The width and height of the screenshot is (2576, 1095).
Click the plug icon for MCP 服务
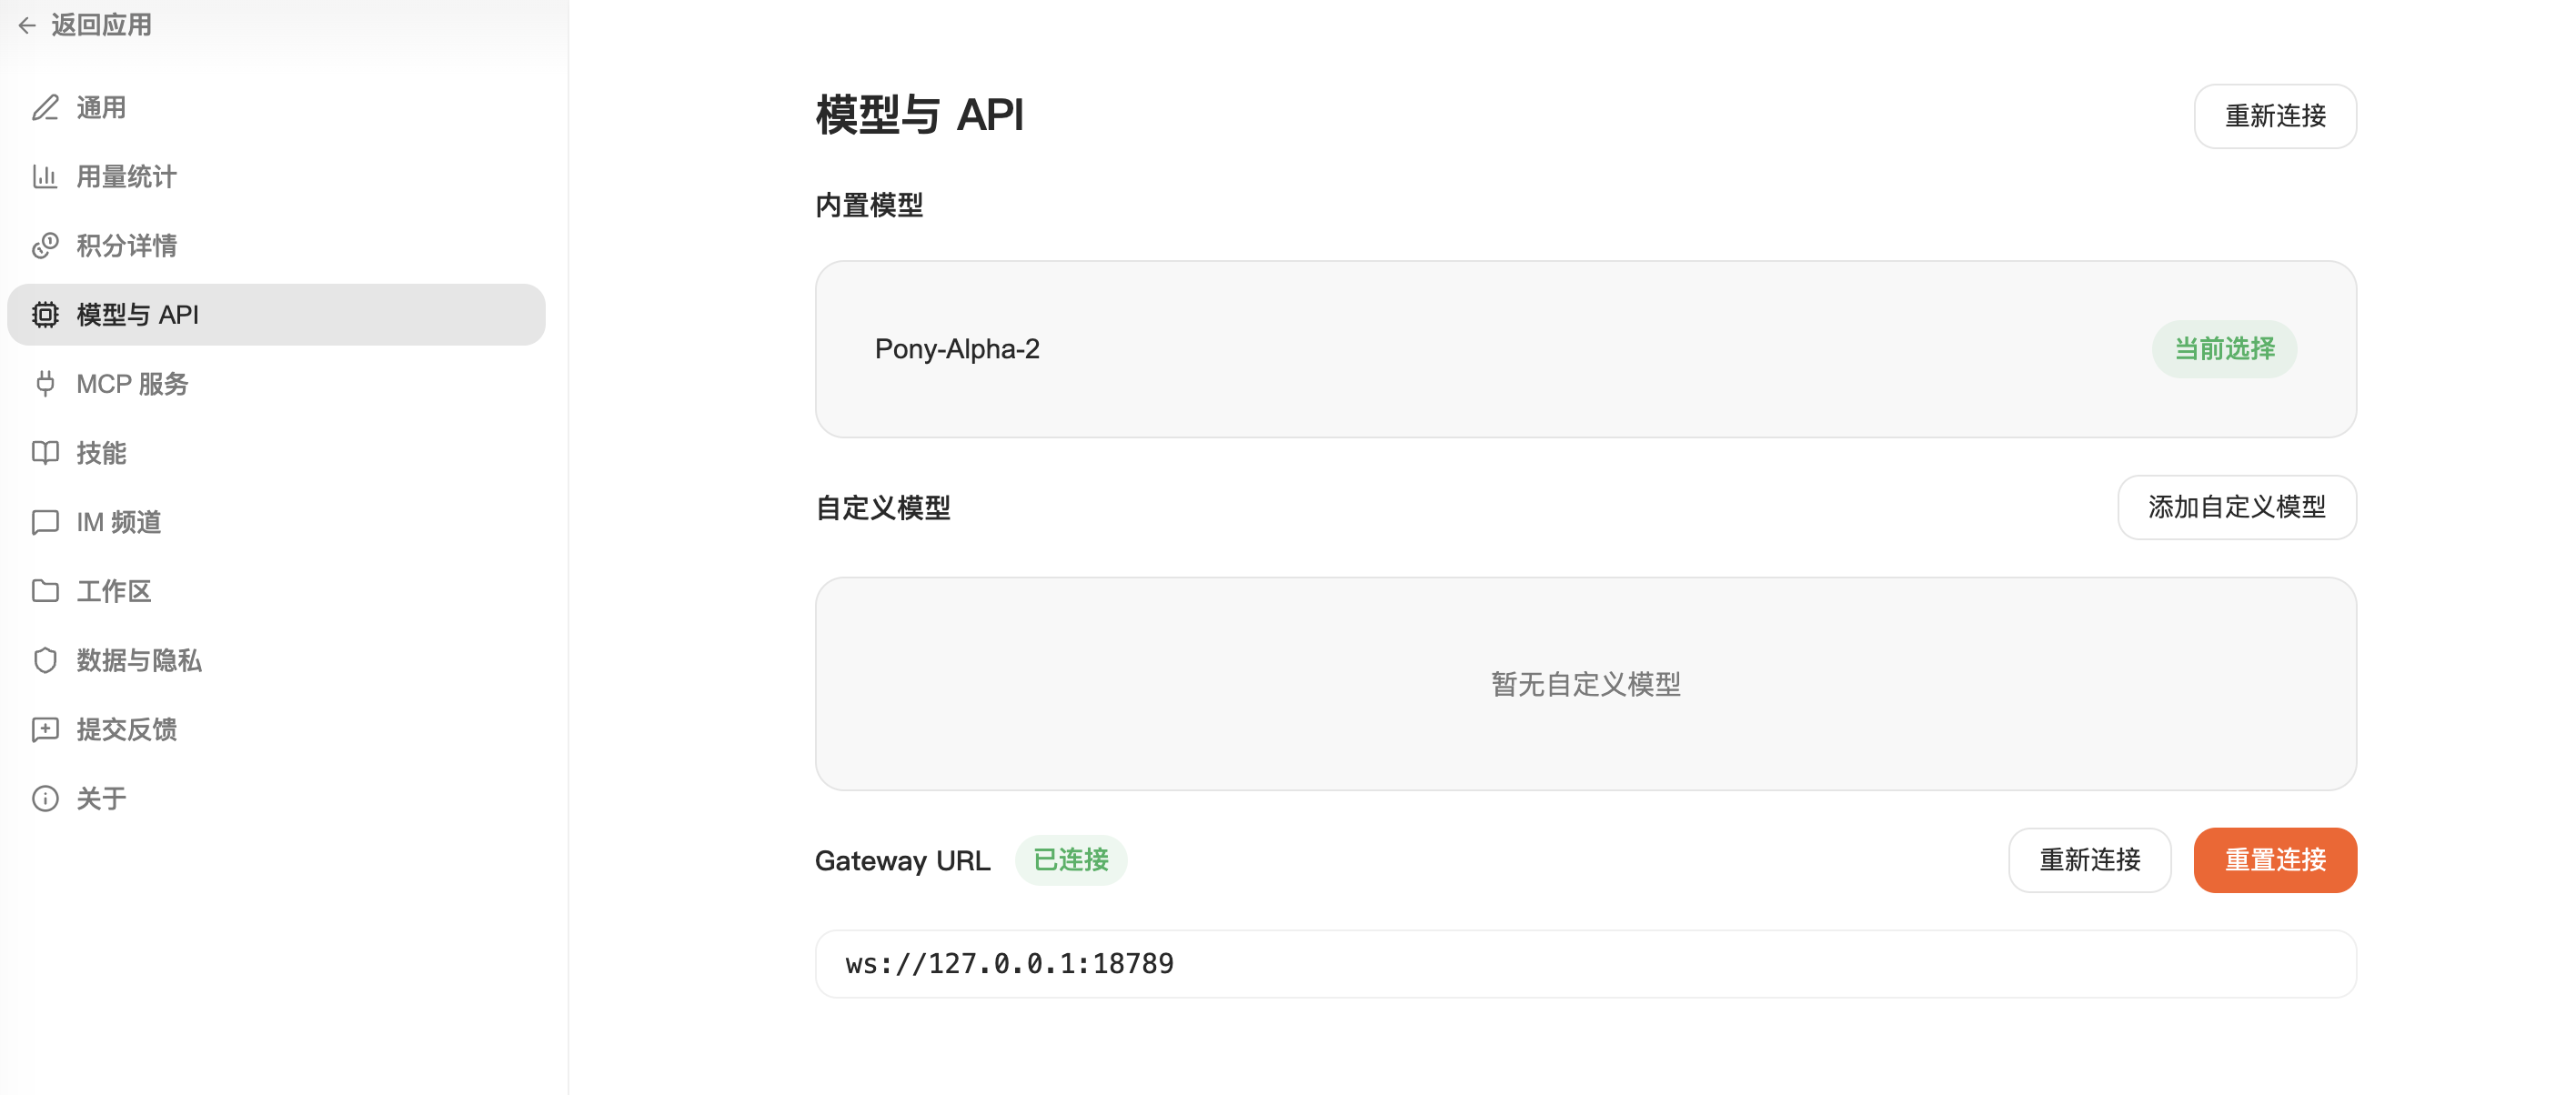(x=45, y=383)
